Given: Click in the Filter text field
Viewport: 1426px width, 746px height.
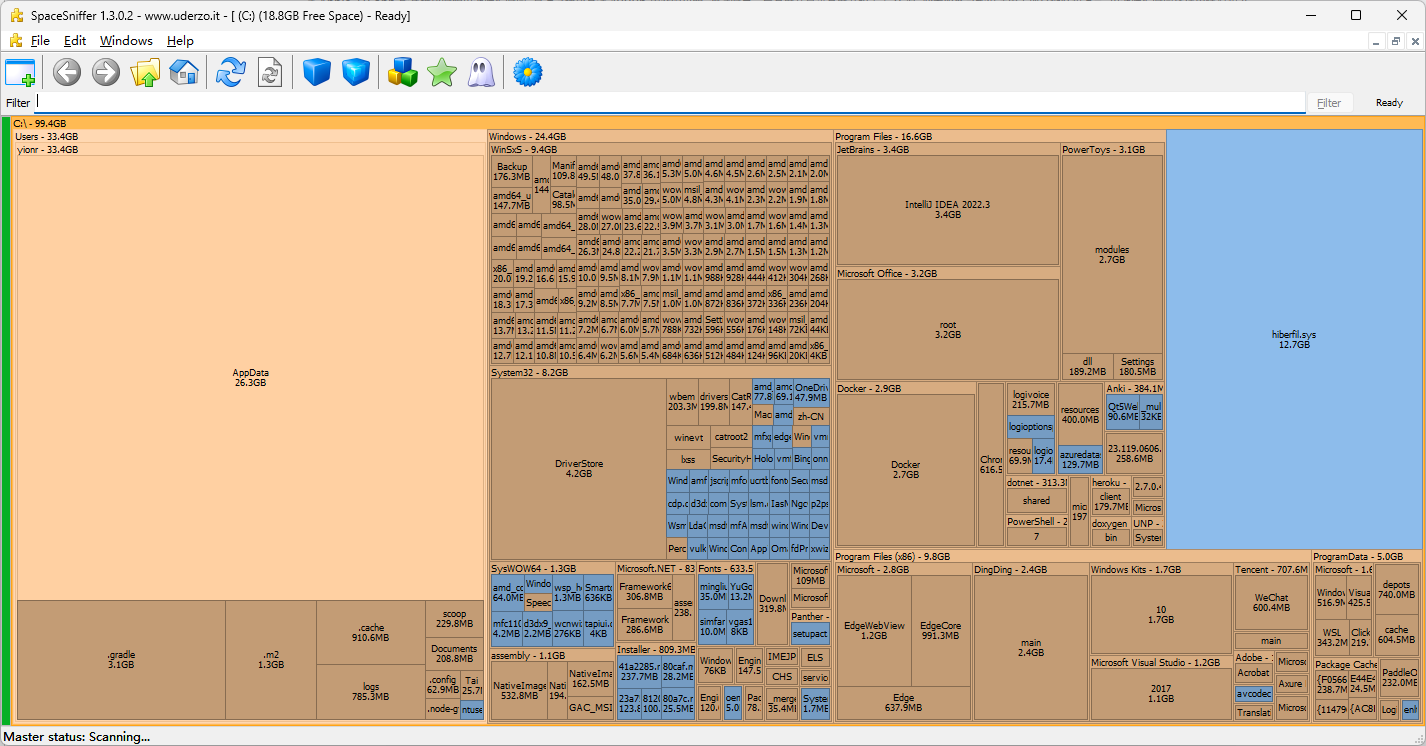Looking at the screenshot, I should [670, 102].
